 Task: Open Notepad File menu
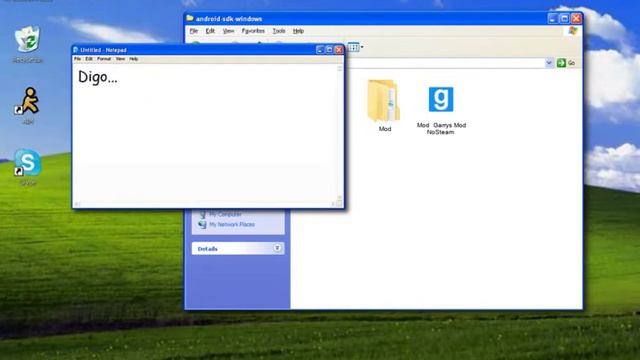point(77,59)
